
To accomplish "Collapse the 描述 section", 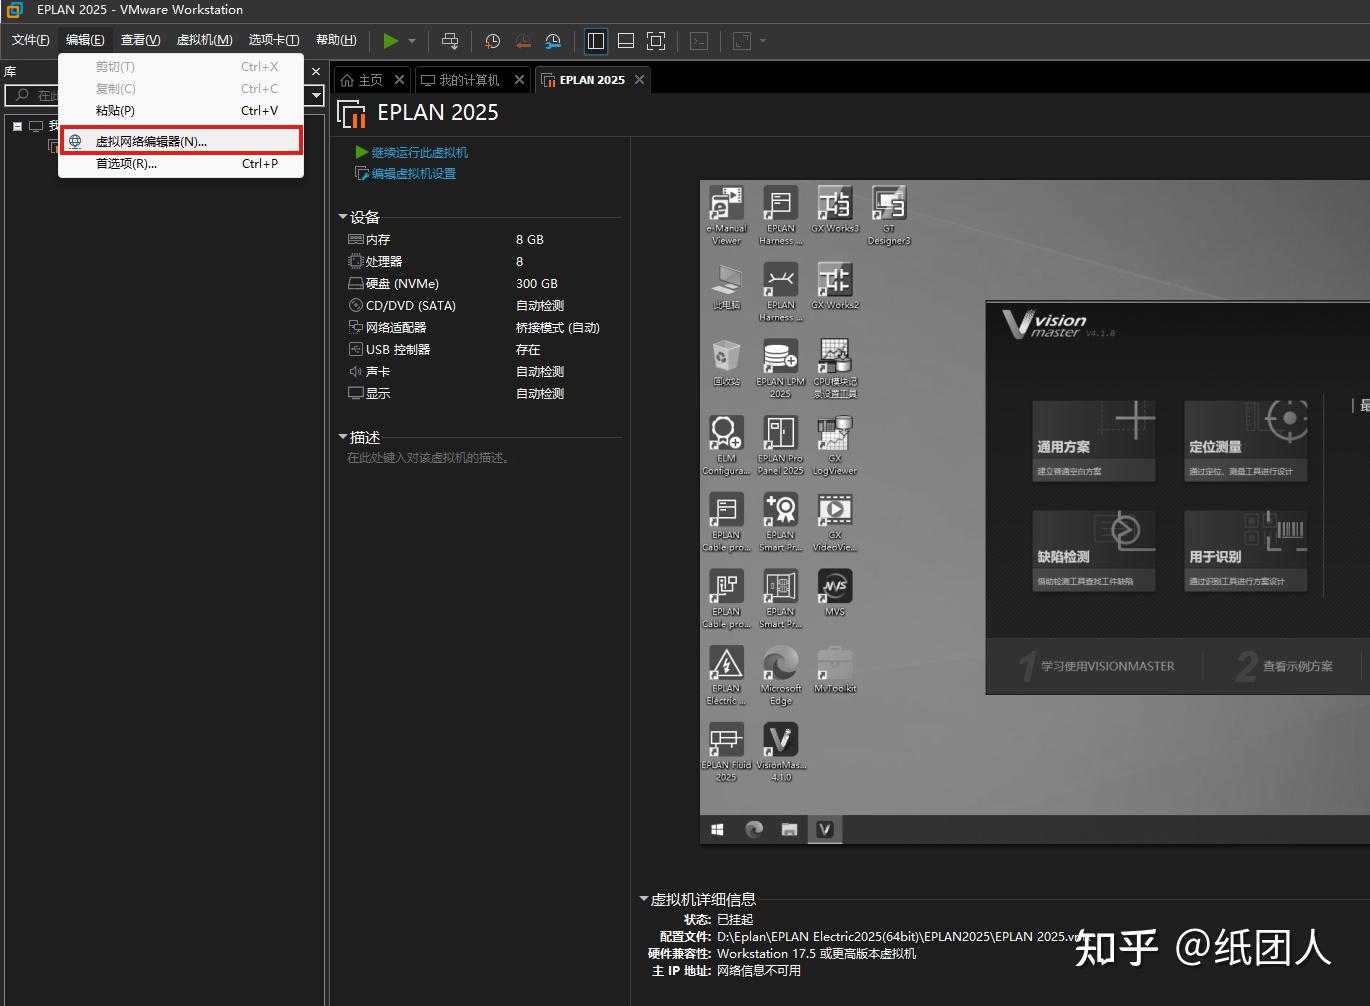I will coord(343,437).
